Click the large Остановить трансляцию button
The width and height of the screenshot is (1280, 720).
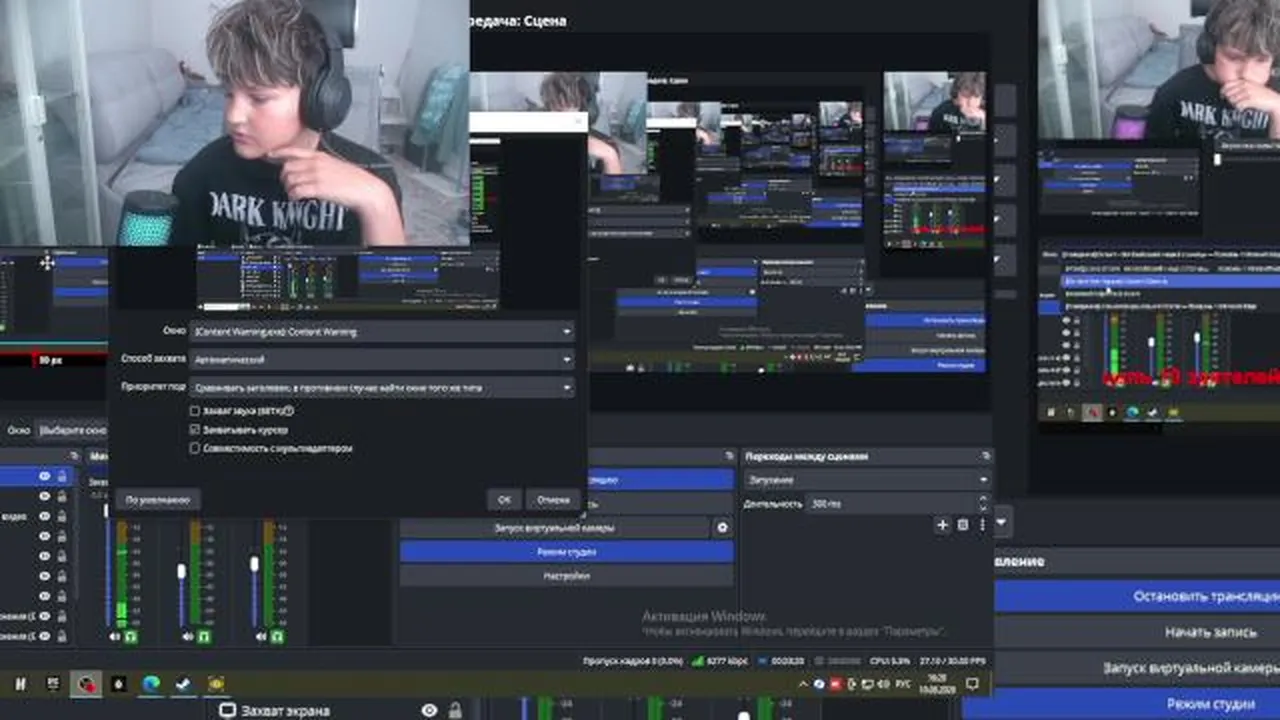[x=1137, y=597]
